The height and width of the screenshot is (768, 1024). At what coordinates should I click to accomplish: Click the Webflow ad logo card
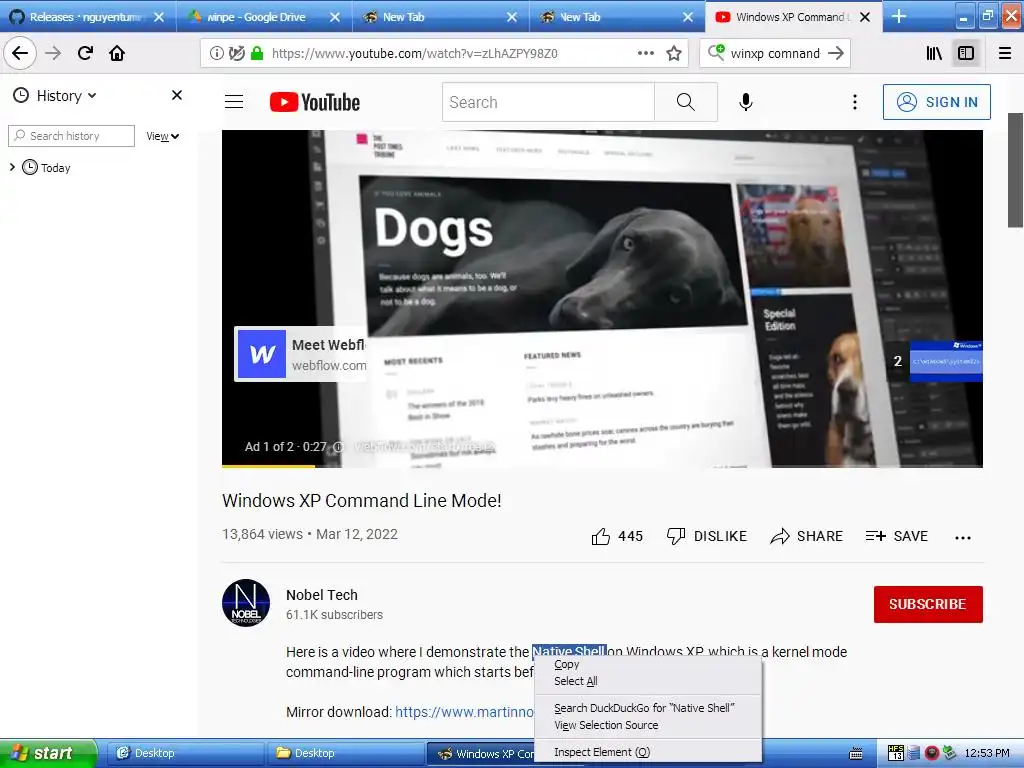(301, 354)
